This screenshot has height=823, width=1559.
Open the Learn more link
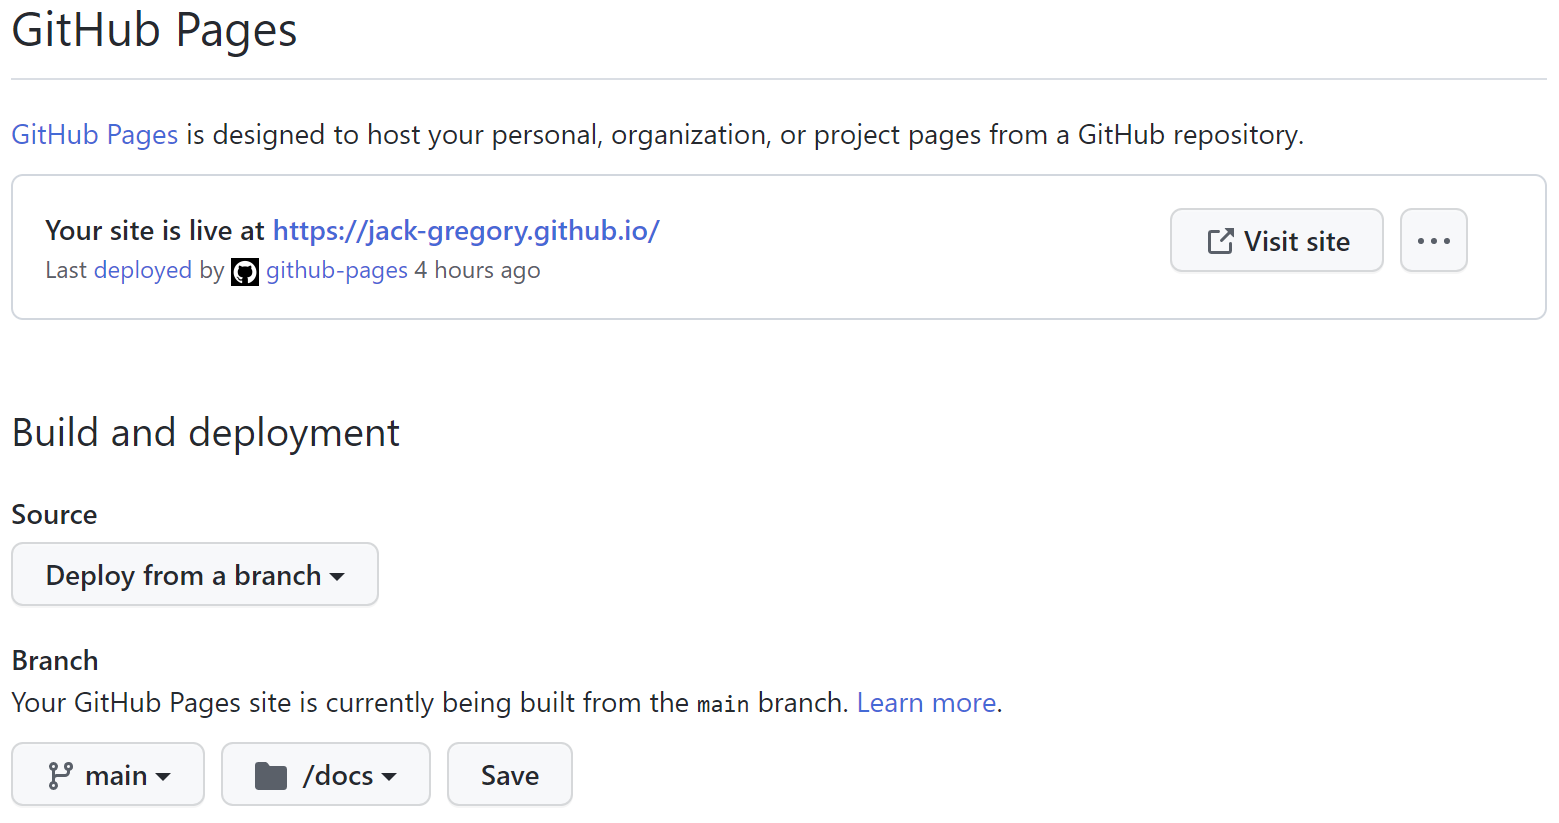(927, 703)
